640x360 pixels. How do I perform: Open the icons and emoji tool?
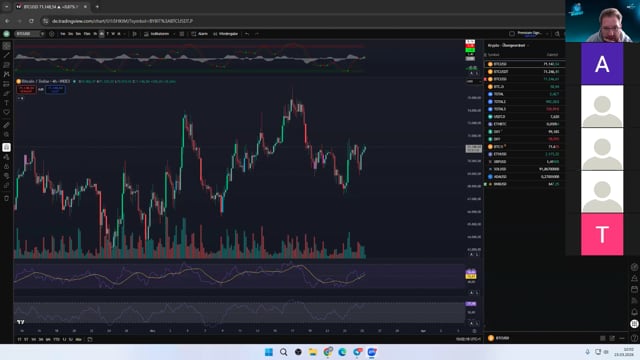coord(7,112)
